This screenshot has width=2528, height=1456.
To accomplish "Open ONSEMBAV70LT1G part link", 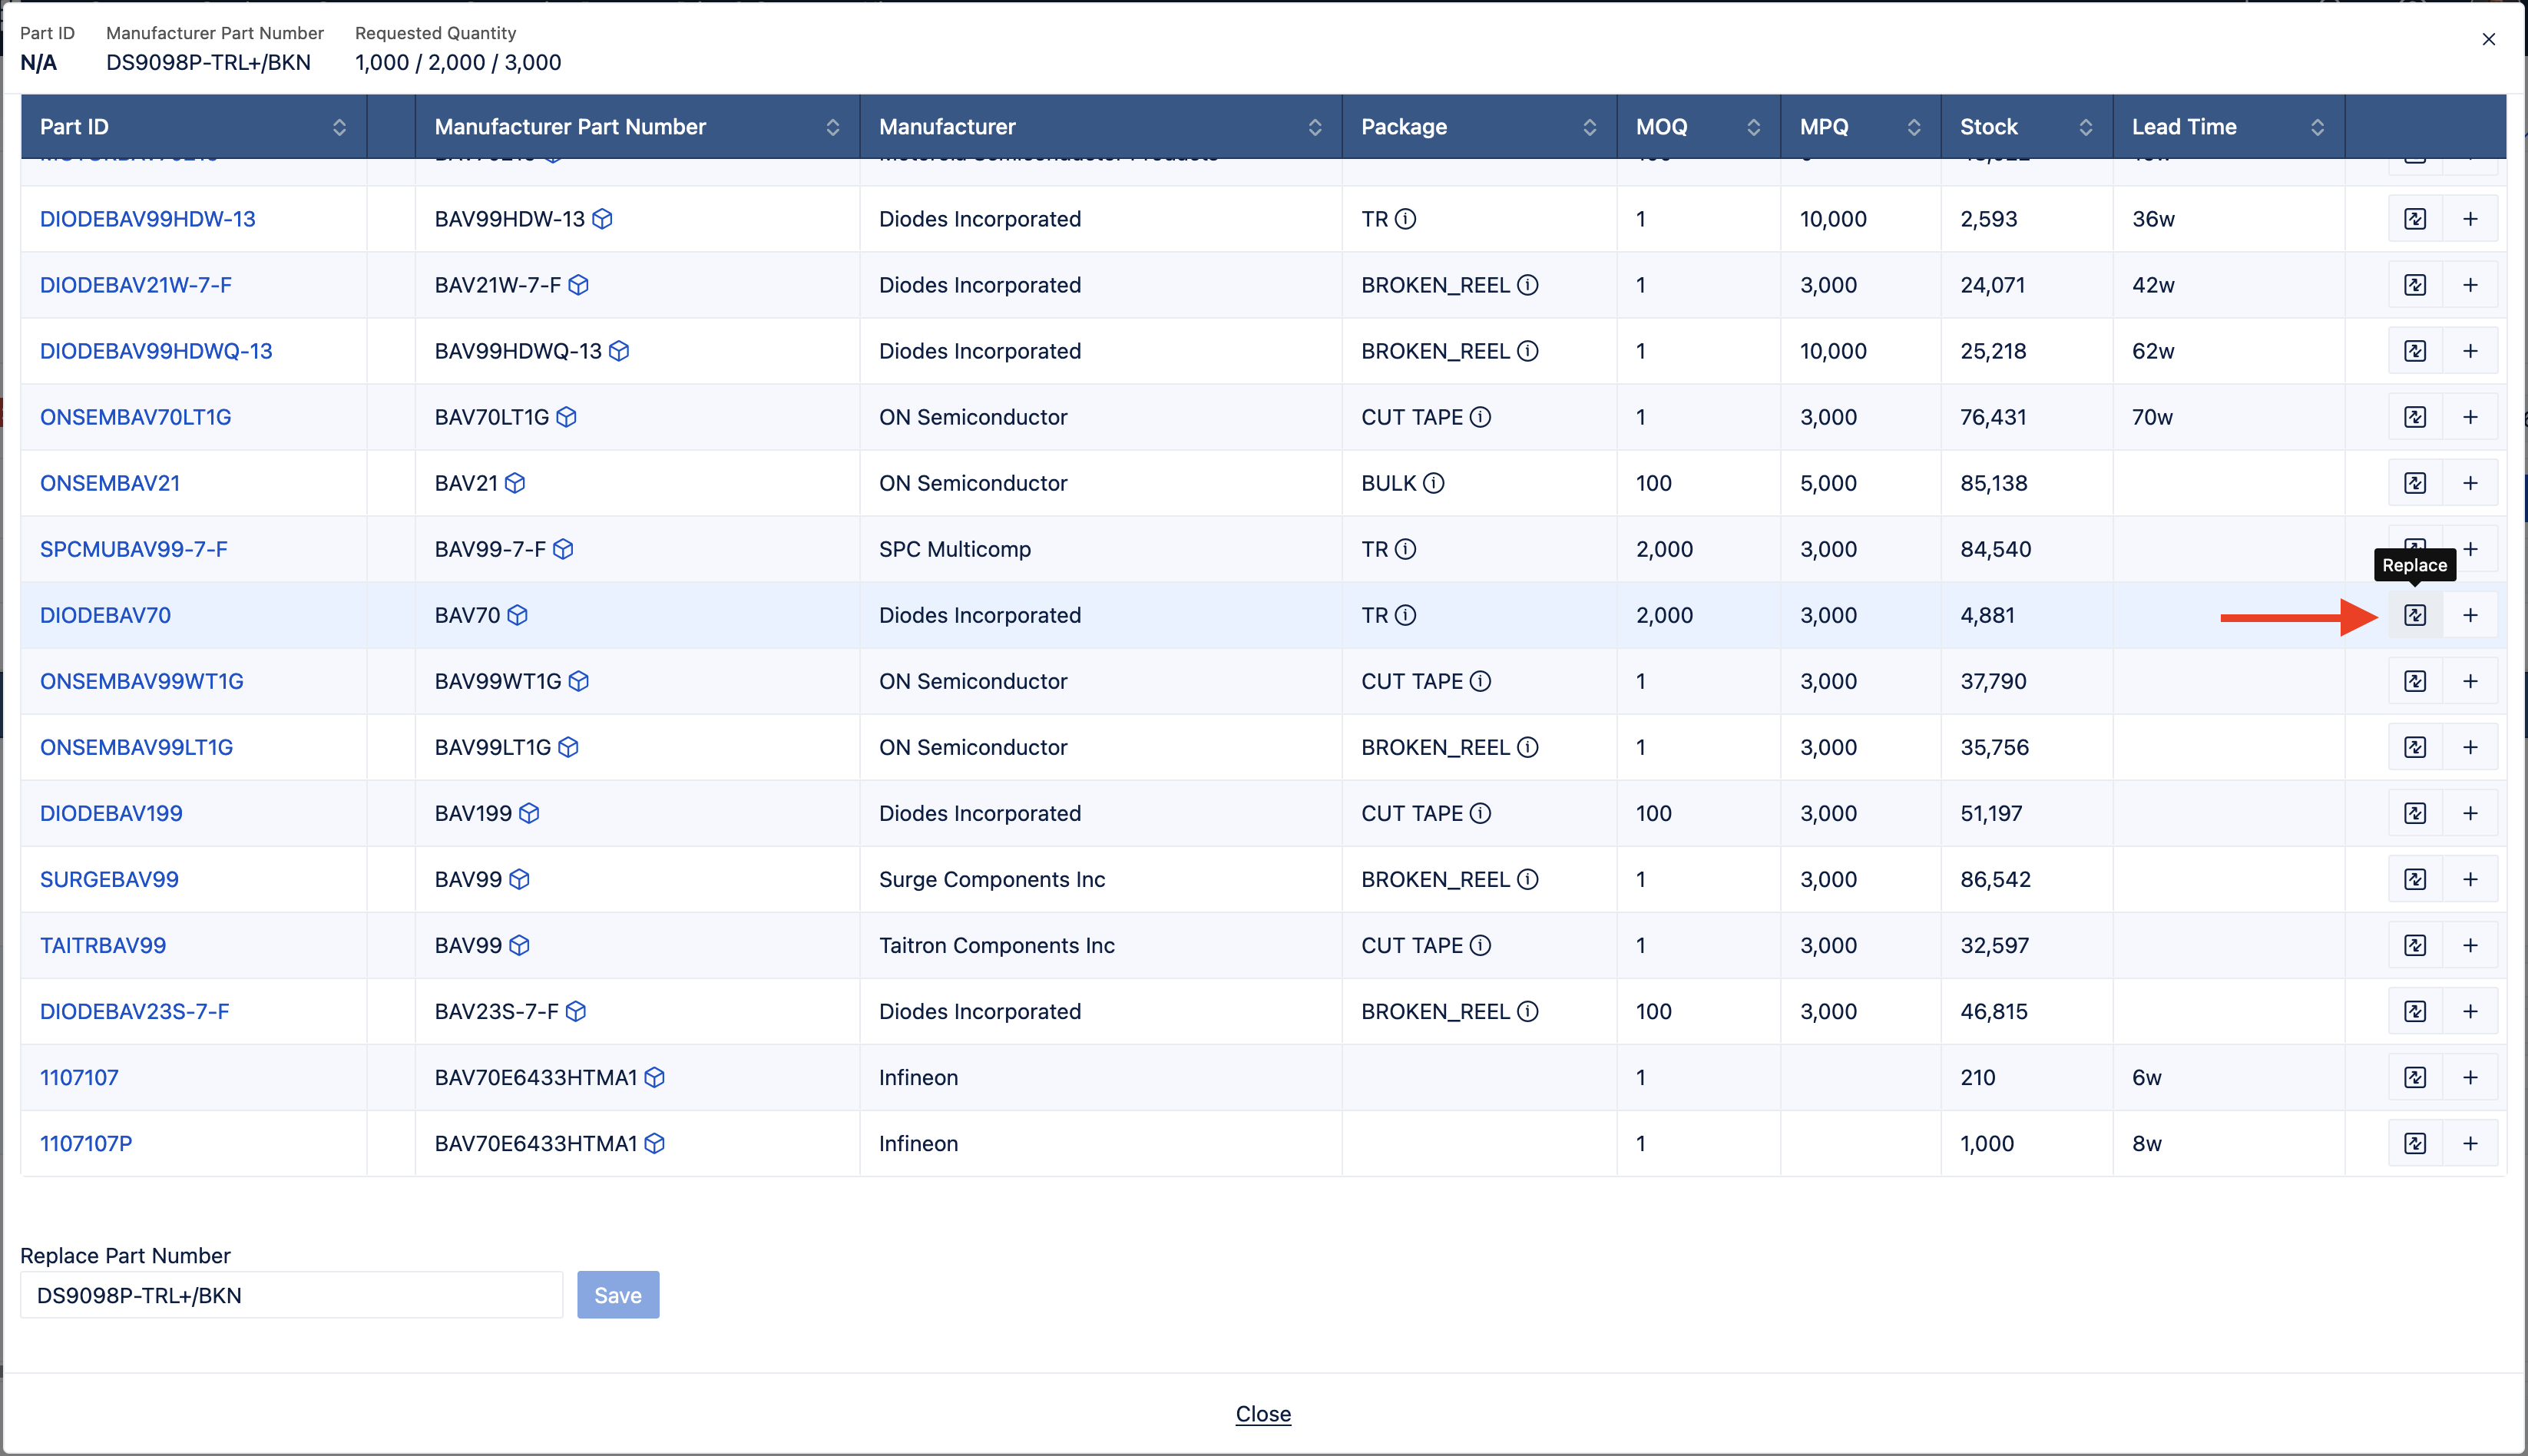I will [x=135, y=417].
